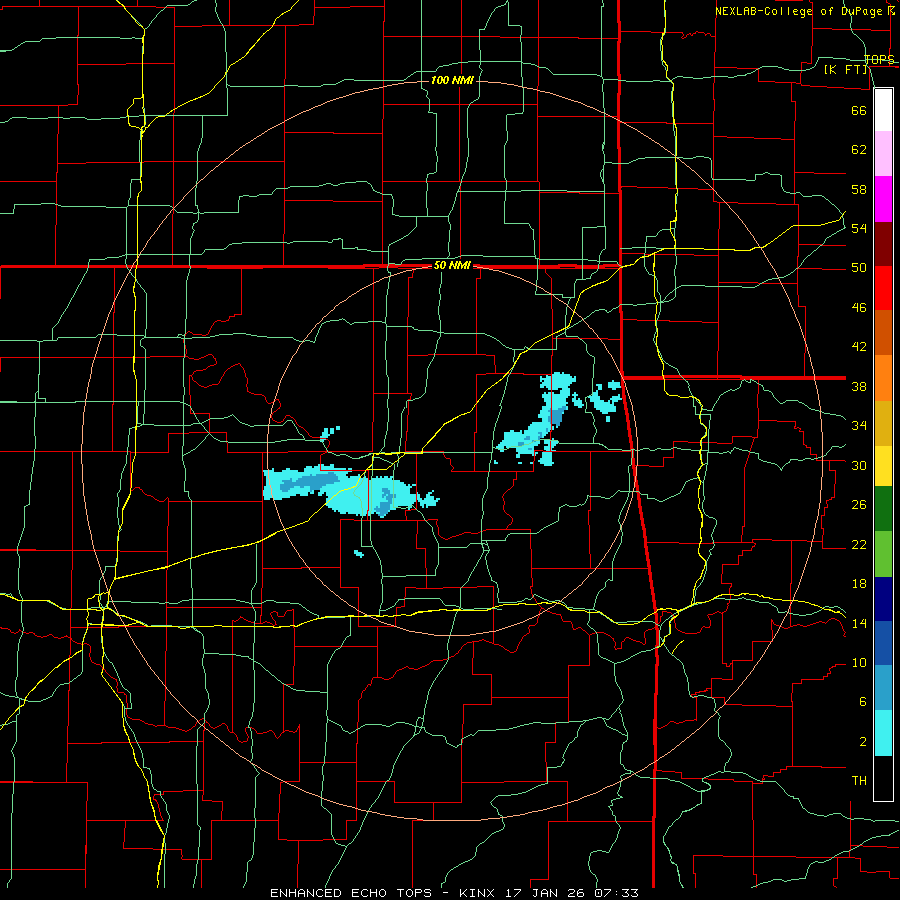The image size is (900, 900).
Task: Click the bright orange legend swatch
Action: [x=883, y=378]
